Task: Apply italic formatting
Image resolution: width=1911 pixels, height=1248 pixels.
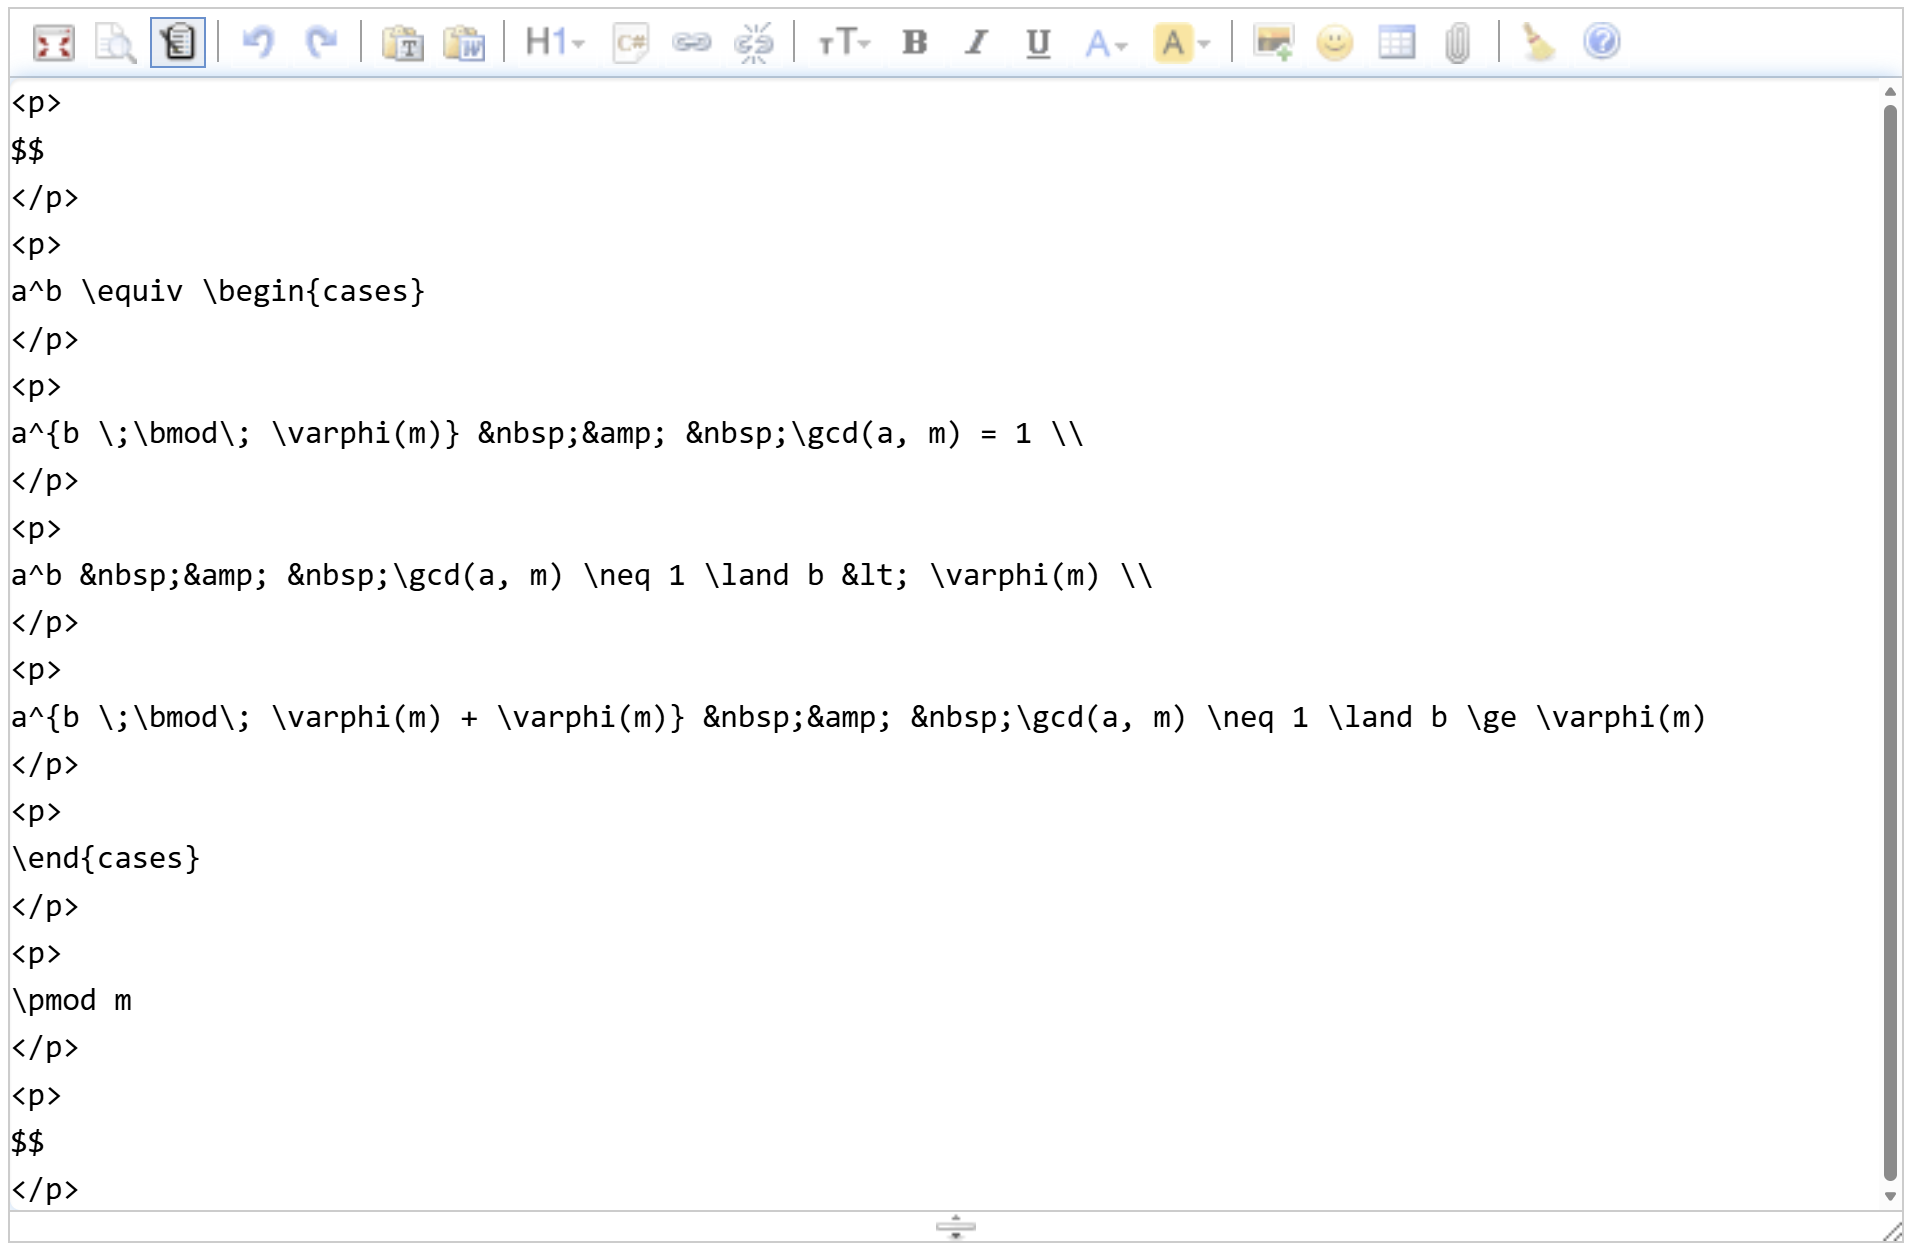Action: pyautogui.click(x=976, y=43)
